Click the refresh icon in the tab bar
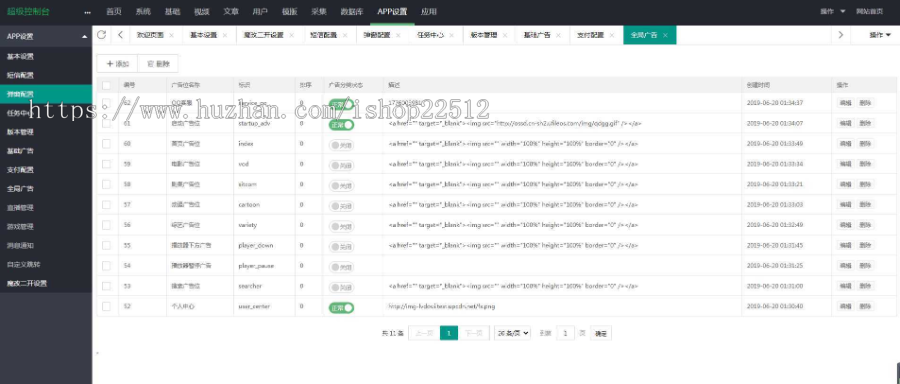This screenshot has width=900, height=384. coord(101,34)
